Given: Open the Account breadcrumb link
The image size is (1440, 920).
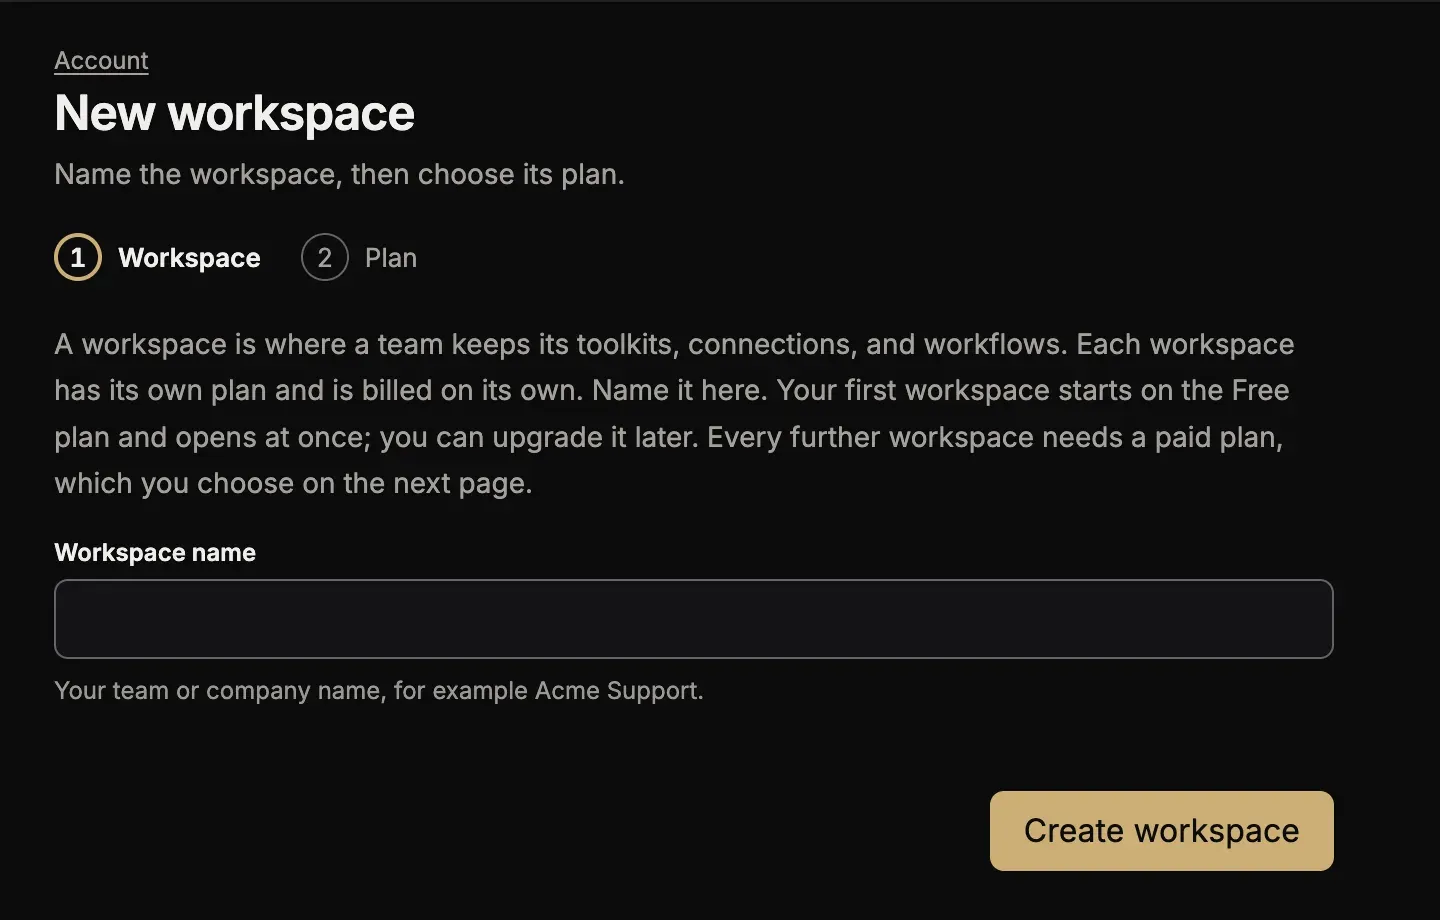Looking at the screenshot, I should click(x=101, y=61).
